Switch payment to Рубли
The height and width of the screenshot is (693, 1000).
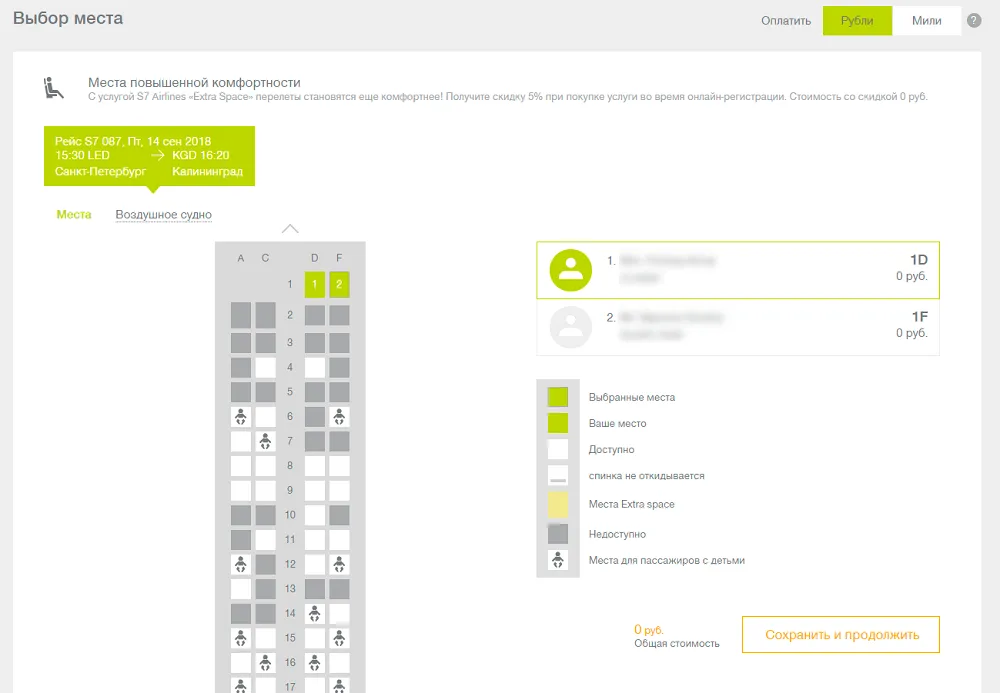(857, 21)
